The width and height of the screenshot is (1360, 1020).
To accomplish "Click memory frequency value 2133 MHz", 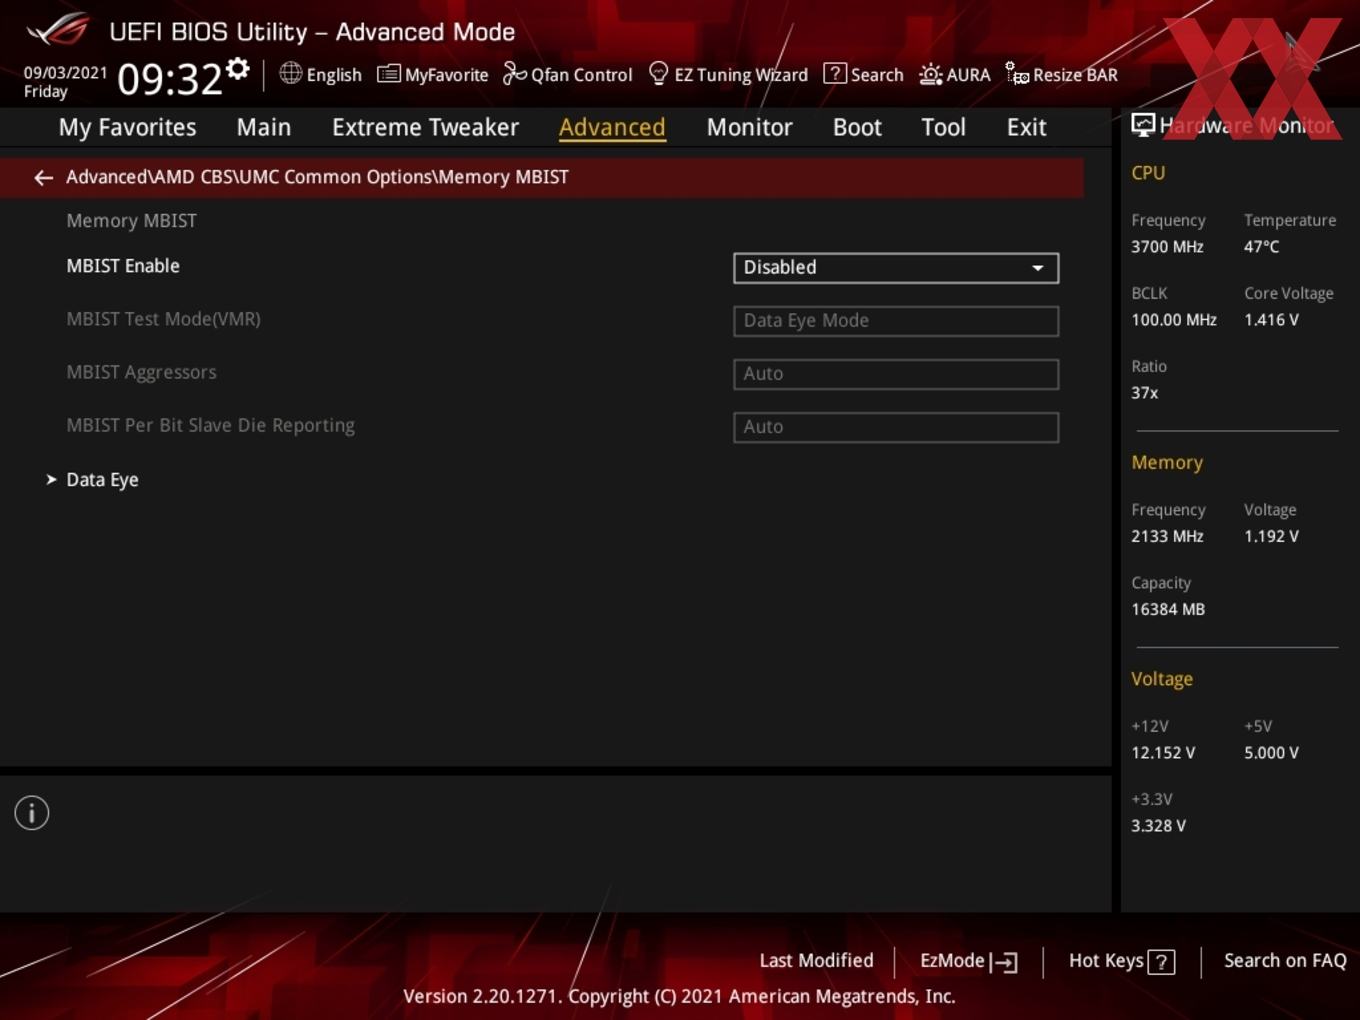I will pyautogui.click(x=1167, y=536).
